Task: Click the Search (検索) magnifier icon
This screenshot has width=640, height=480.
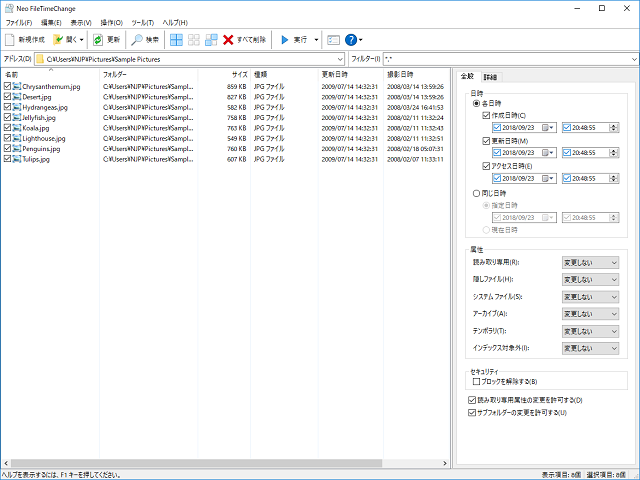Action: (x=137, y=40)
